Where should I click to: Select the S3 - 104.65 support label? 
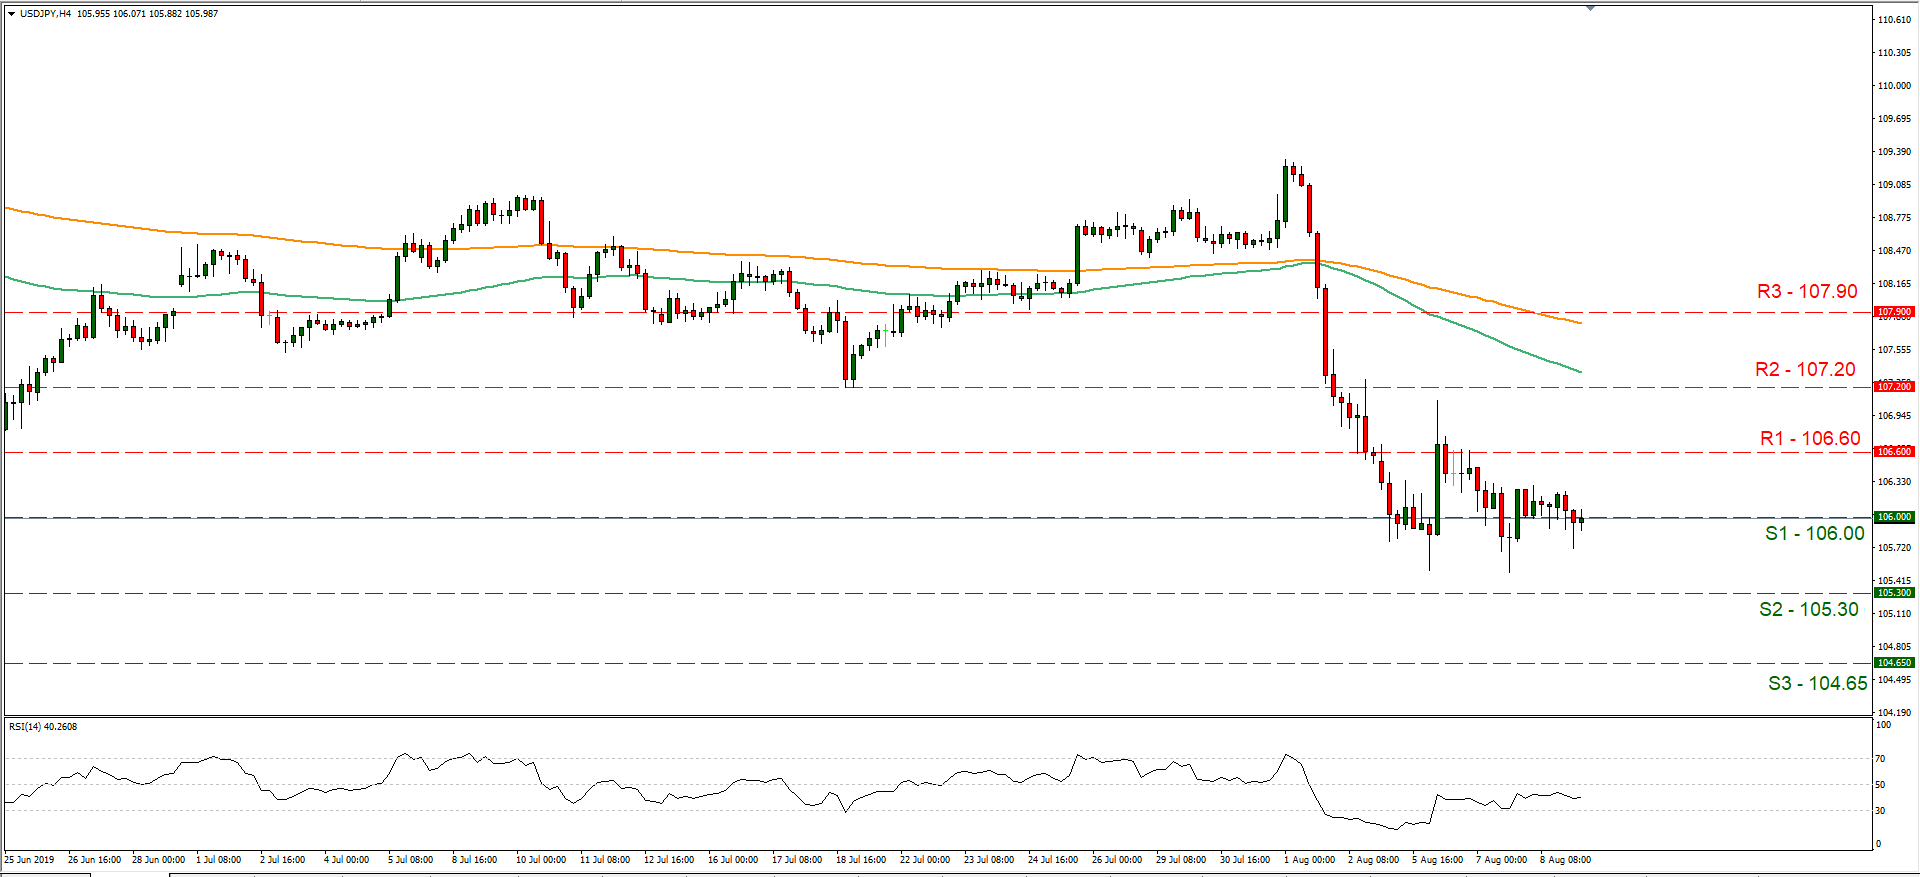pos(1817,683)
